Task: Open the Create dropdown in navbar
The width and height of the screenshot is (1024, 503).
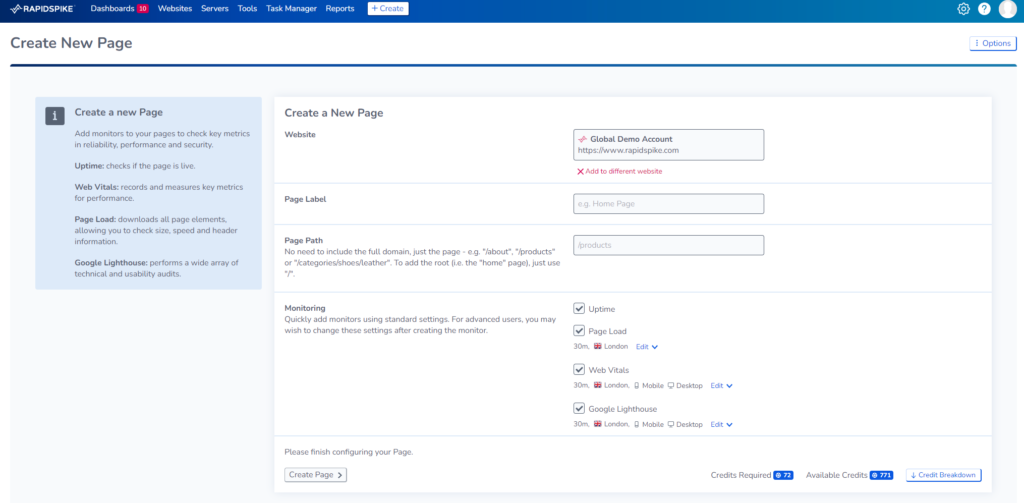Action: coord(388,8)
